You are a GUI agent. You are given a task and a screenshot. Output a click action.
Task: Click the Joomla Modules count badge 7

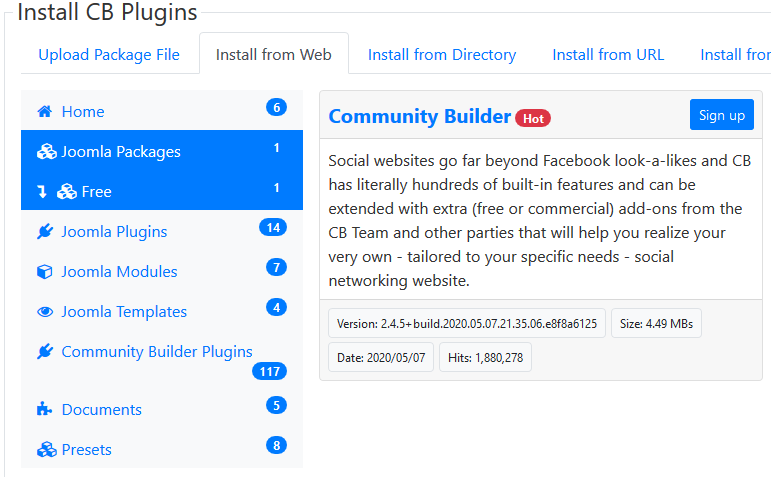pyautogui.click(x=276, y=268)
